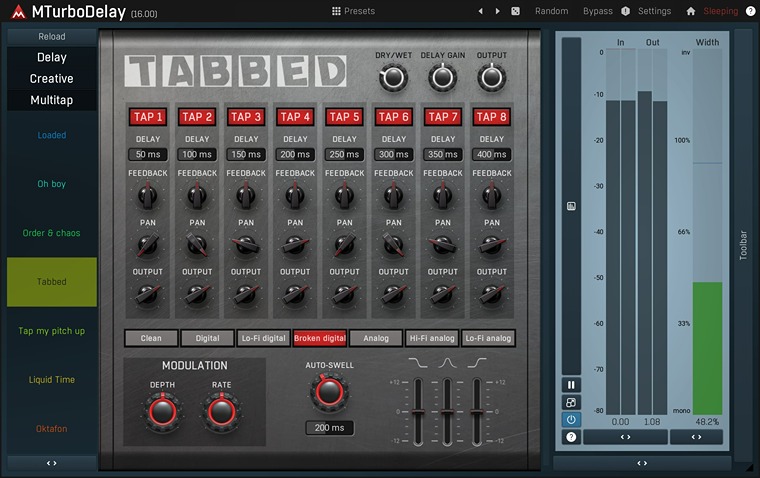Select the high-shelf filter shape icon
The image size is (760, 478).
pyautogui.click(x=477, y=363)
